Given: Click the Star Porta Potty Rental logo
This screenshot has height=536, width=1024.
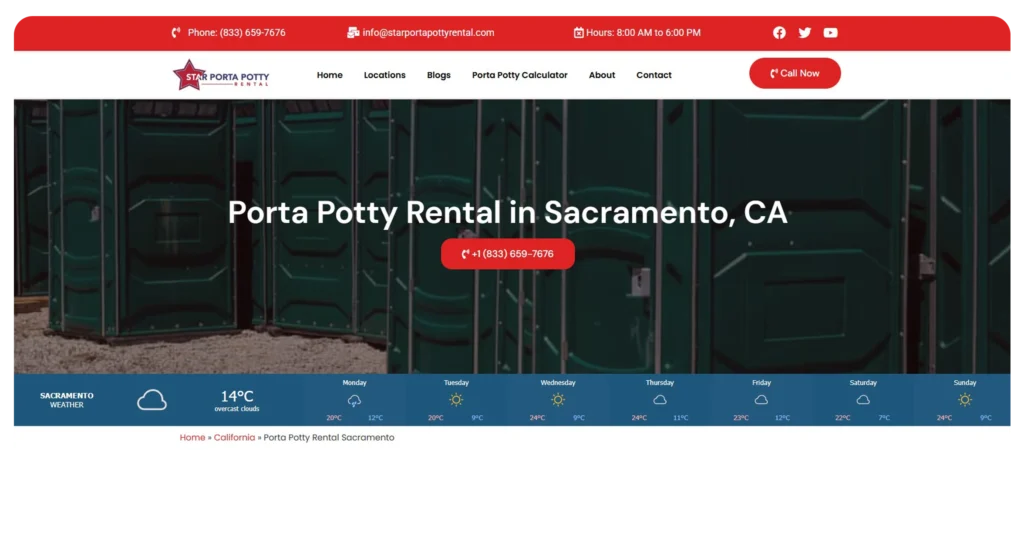Looking at the screenshot, I should point(220,75).
